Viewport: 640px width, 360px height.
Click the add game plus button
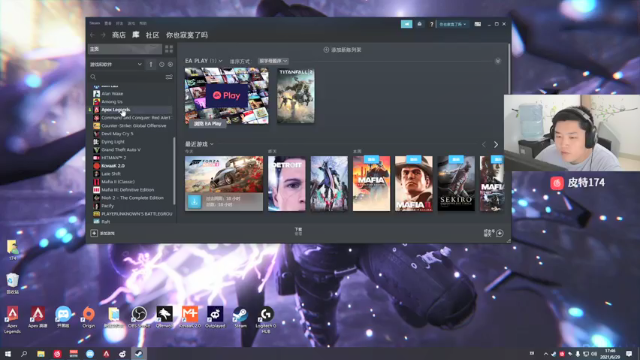click(94, 233)
